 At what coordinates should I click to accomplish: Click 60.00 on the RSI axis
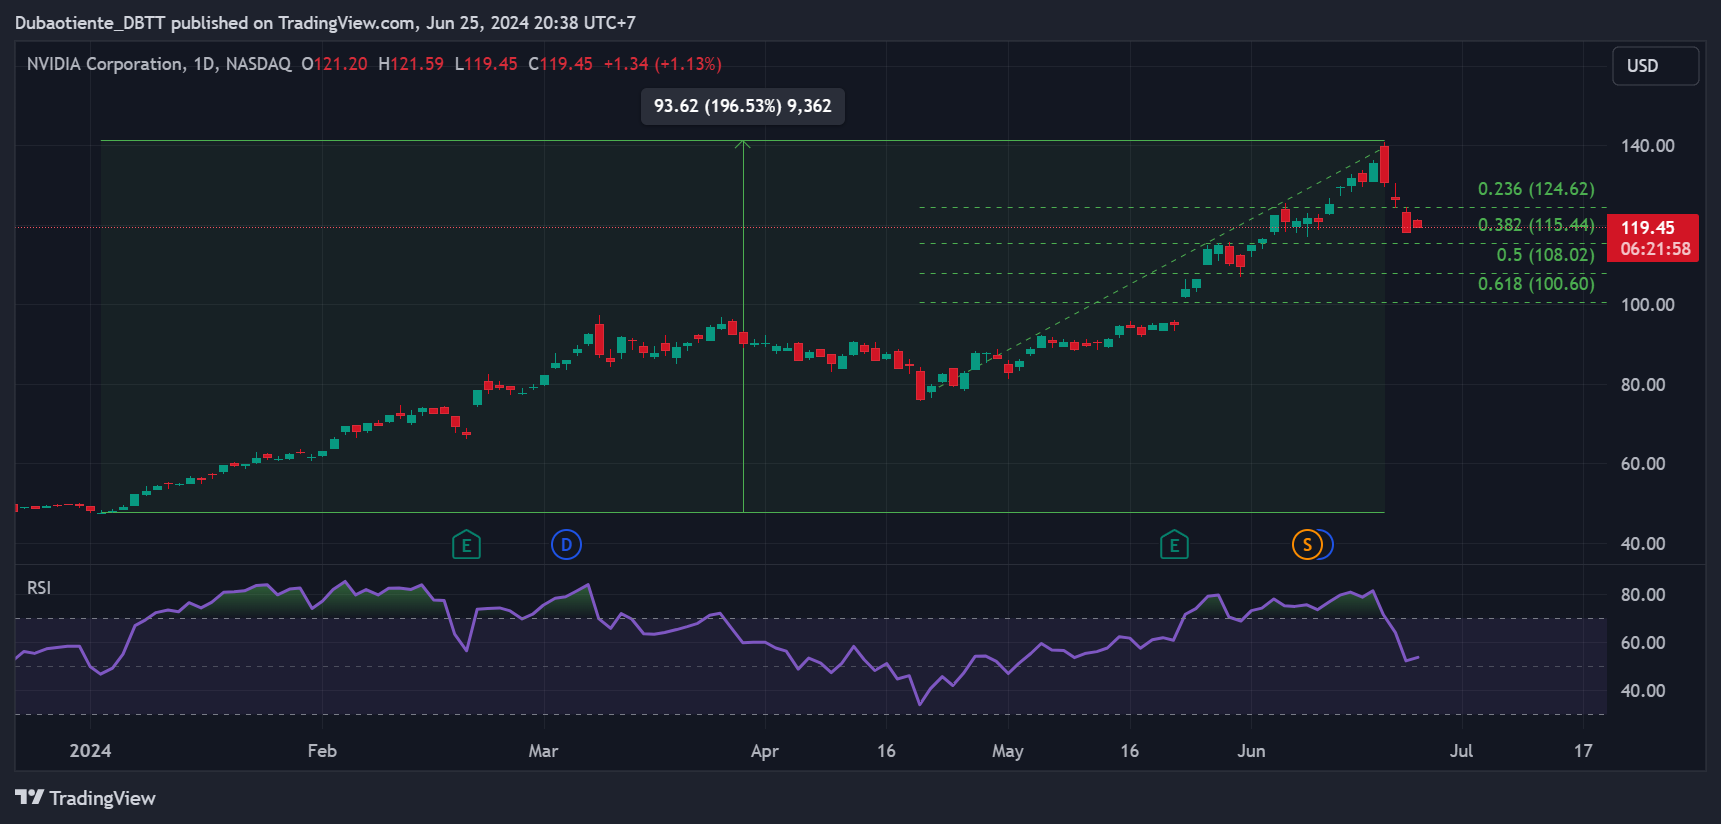point(1643,643)
